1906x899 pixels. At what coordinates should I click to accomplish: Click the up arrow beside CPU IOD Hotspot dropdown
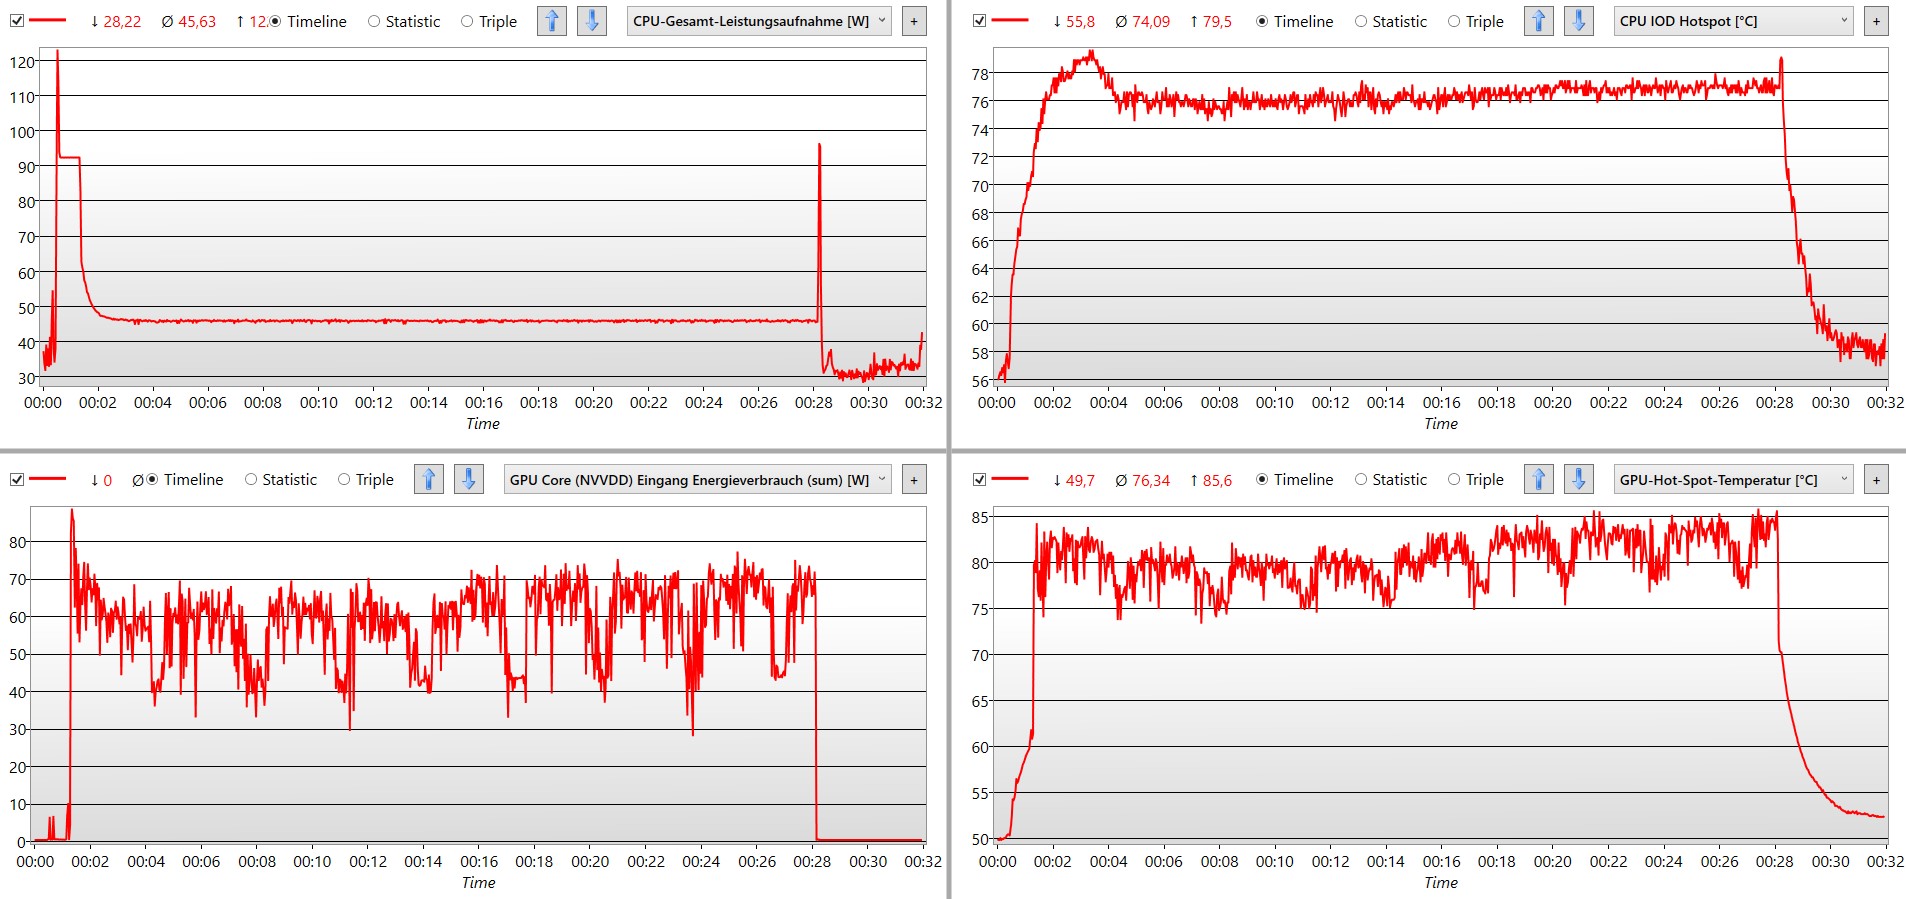pos(1539,21)
